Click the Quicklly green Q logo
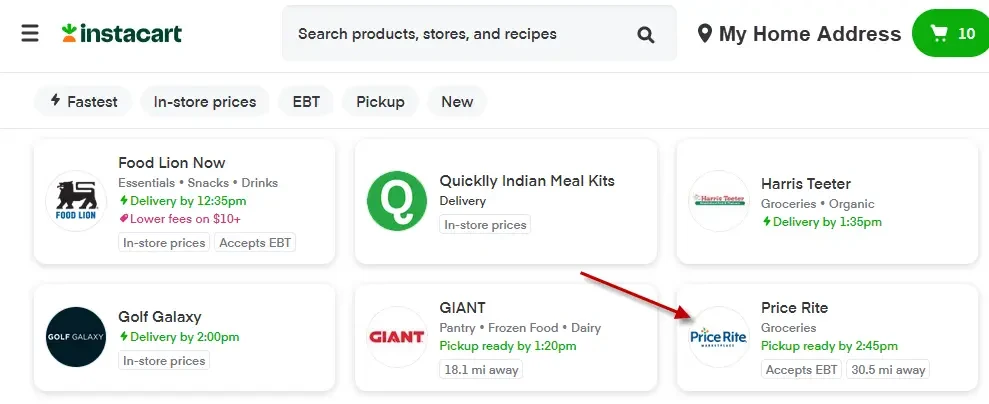989x404 pixels. pyautogui.click(x=397, y=201)
